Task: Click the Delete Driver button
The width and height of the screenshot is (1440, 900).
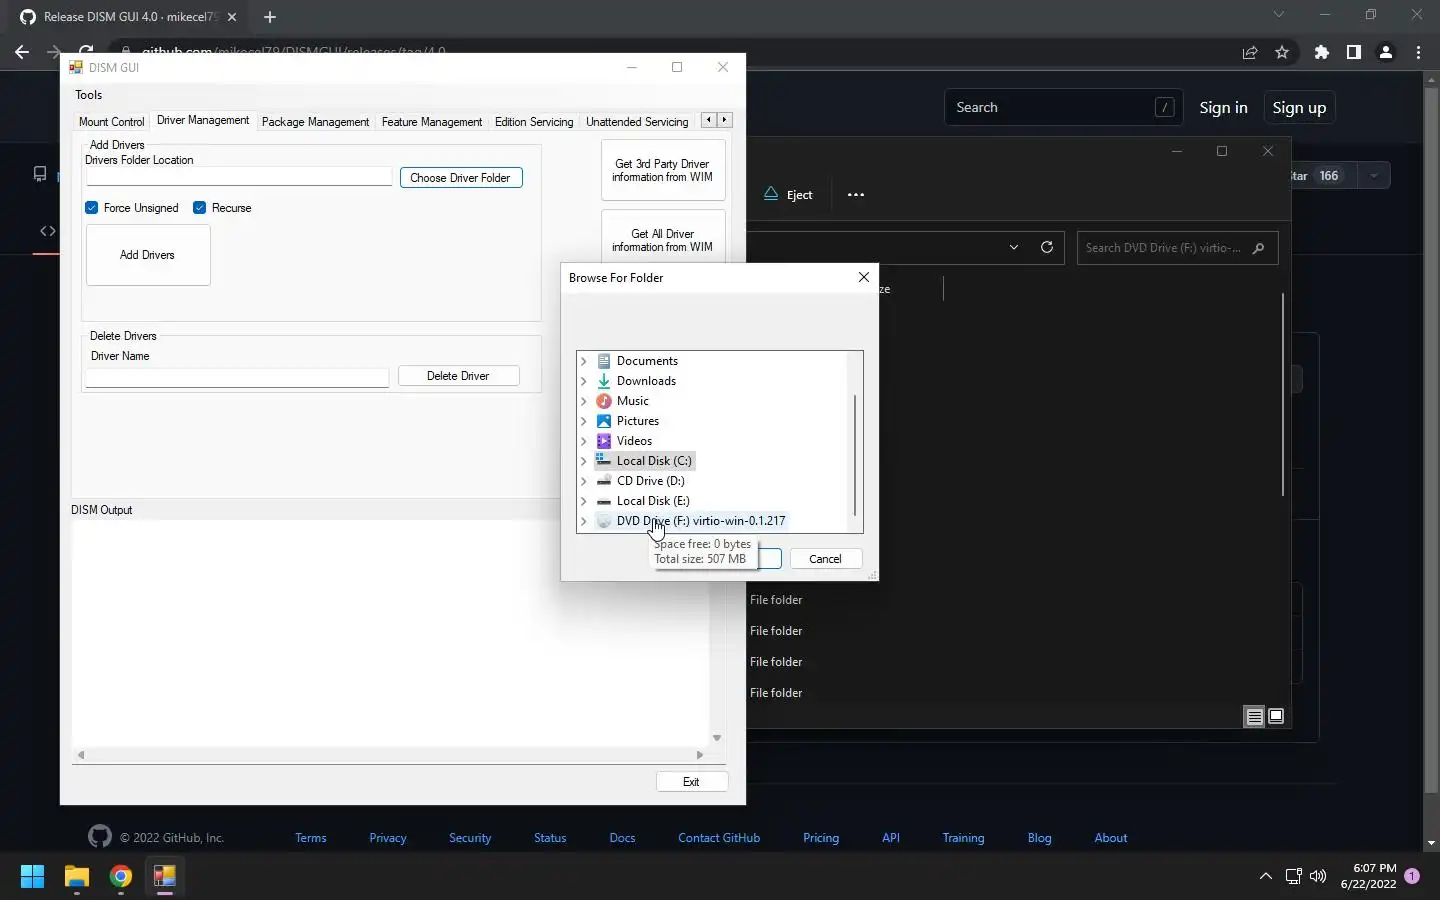Action: pos(458,376)
